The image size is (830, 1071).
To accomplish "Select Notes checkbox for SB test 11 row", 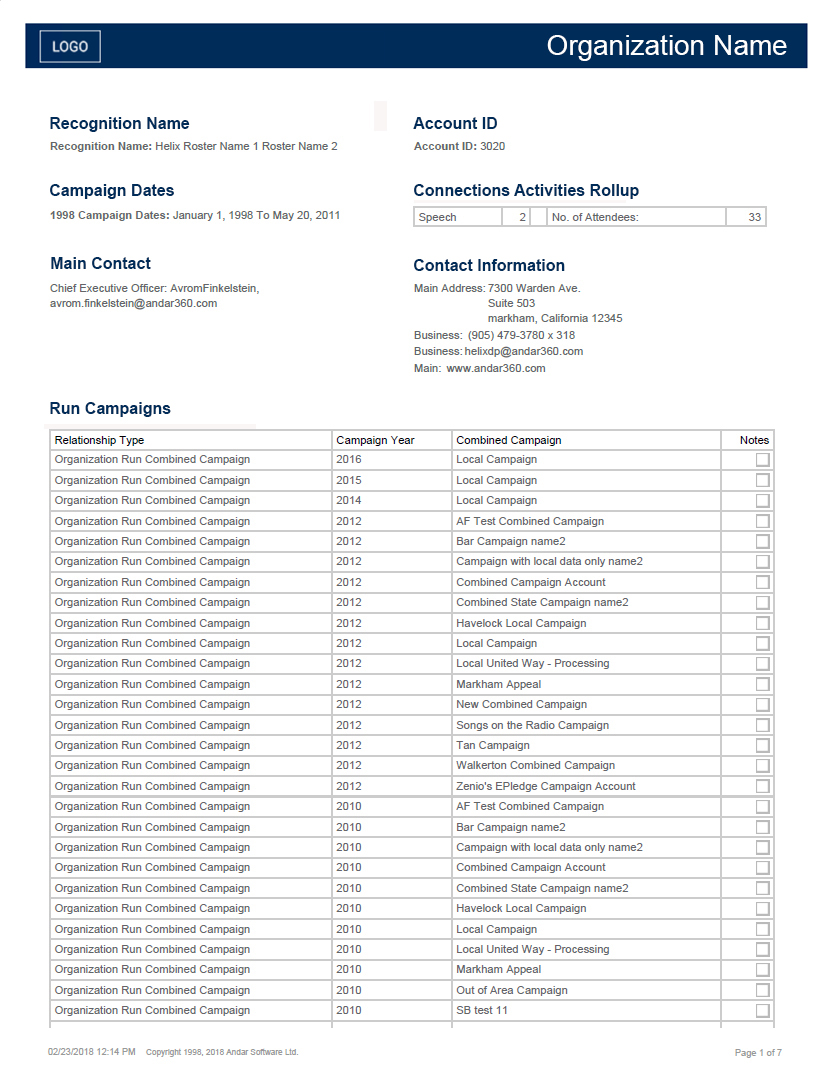I will (x=763, y=1011).
